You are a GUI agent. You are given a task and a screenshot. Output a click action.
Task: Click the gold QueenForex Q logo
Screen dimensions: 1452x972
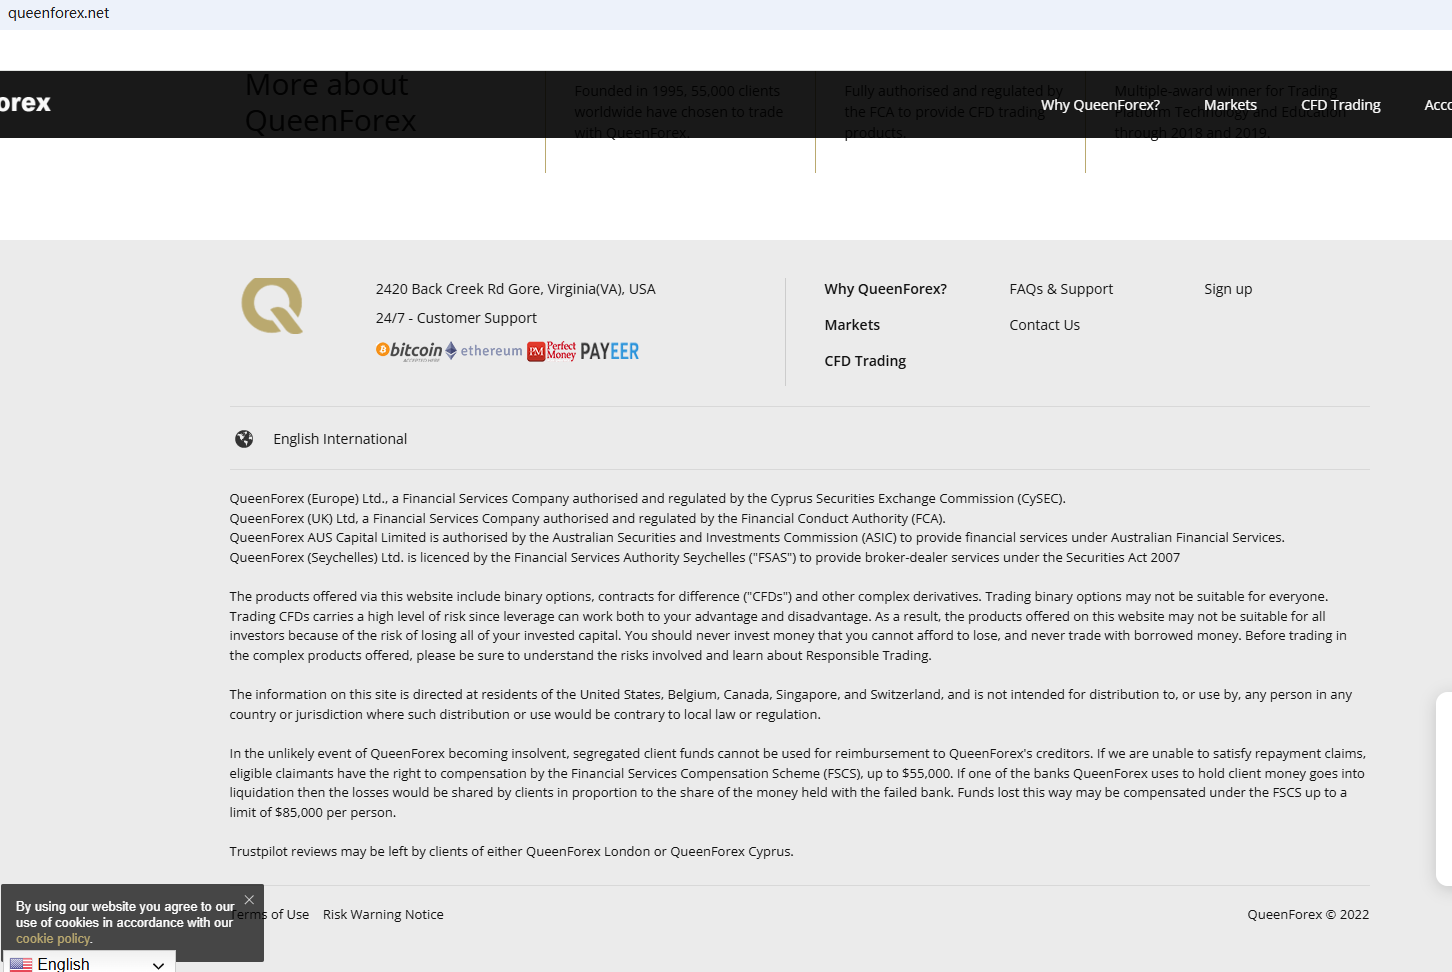(272, 306)
